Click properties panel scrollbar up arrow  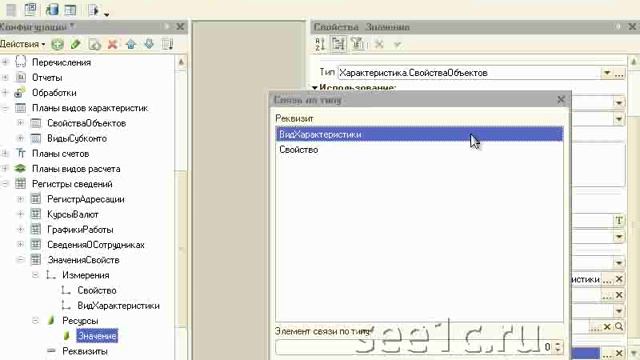(x=634, y=62)
